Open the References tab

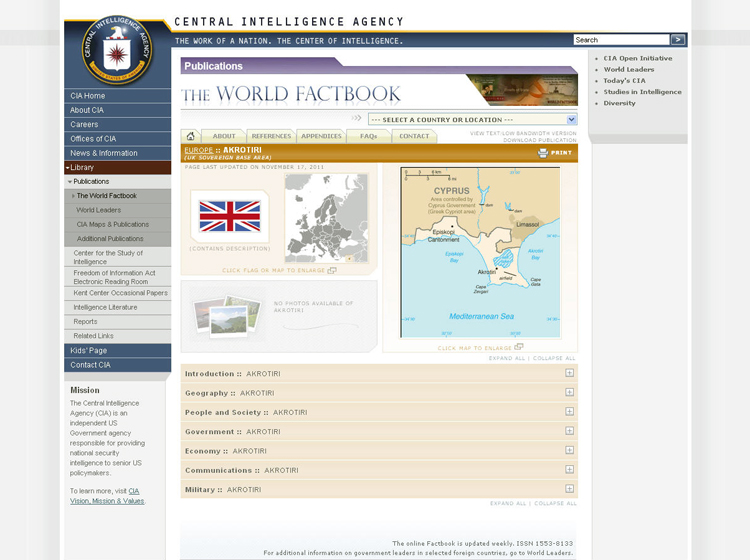click(271, 136)
